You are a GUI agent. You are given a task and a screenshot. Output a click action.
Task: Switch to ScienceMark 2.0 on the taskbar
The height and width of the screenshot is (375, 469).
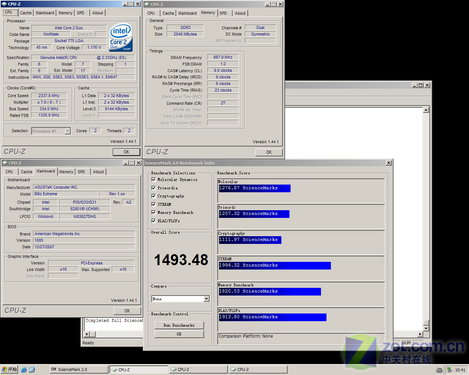pos(78,369)
